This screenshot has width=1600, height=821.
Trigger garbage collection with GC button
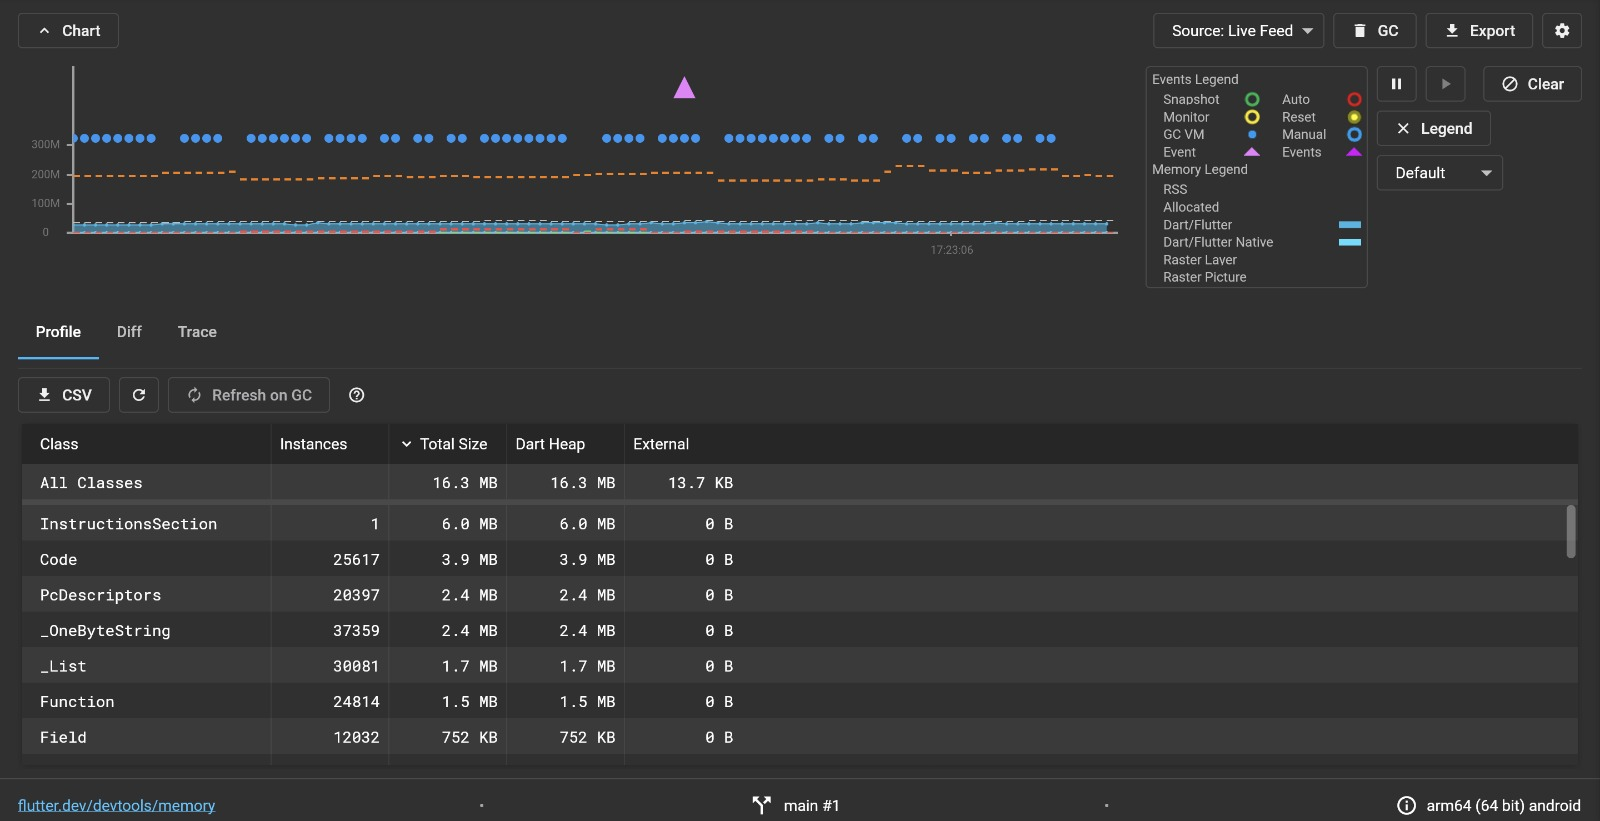coord(1375,31)
